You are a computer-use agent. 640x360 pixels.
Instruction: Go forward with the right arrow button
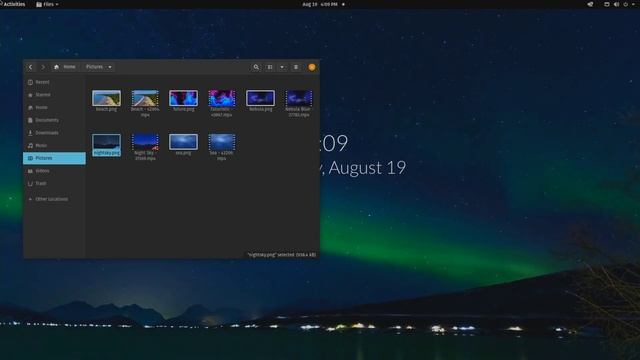coord(43,67)
